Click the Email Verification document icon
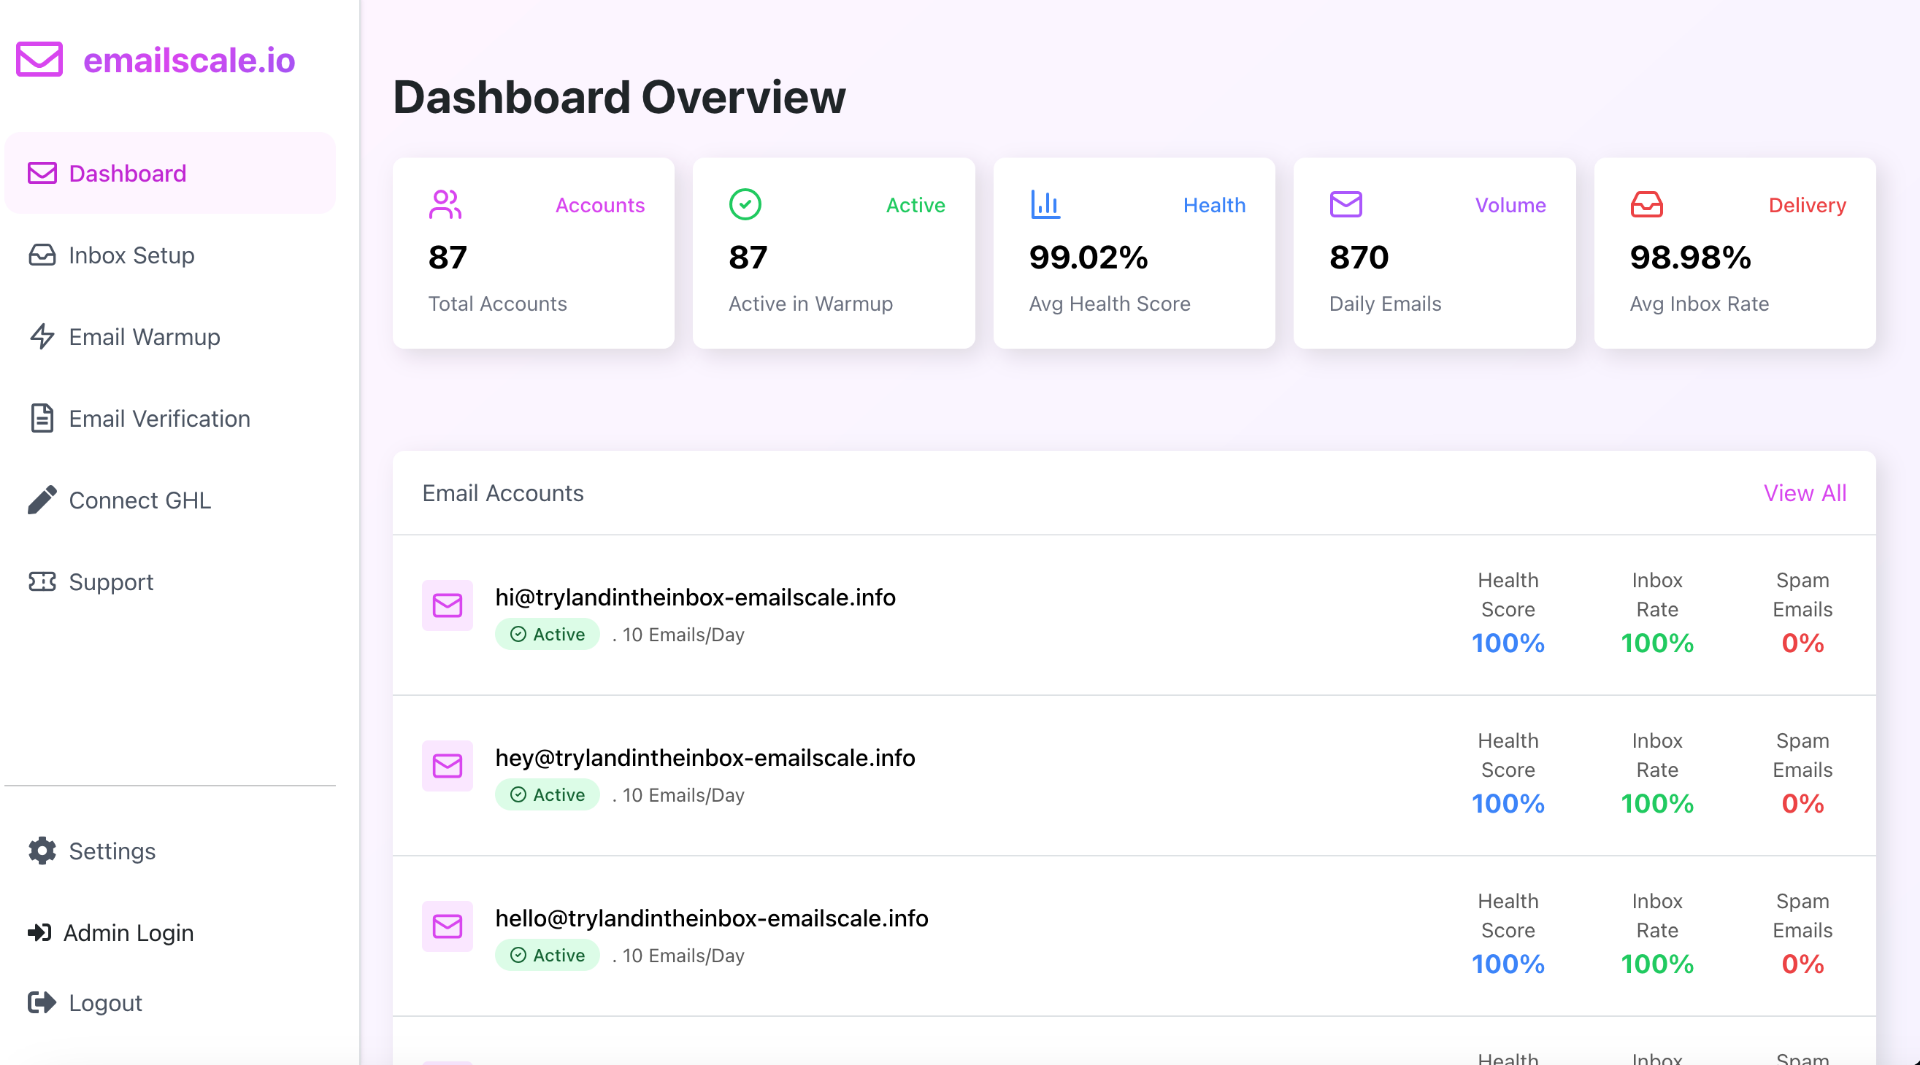 42,418
